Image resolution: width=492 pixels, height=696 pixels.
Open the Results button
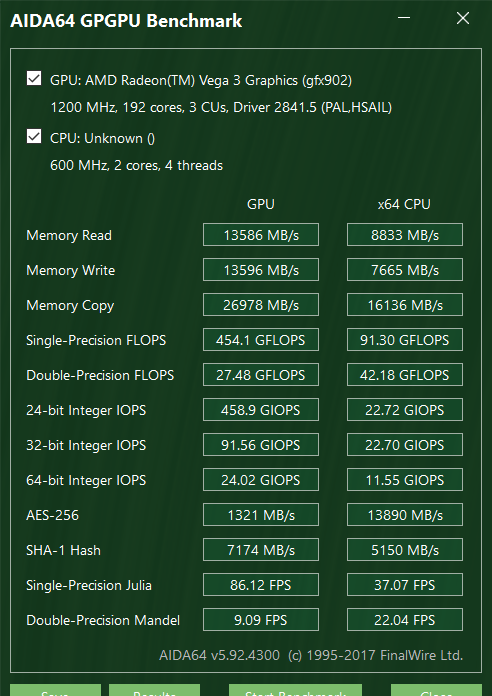click(155, 690)
